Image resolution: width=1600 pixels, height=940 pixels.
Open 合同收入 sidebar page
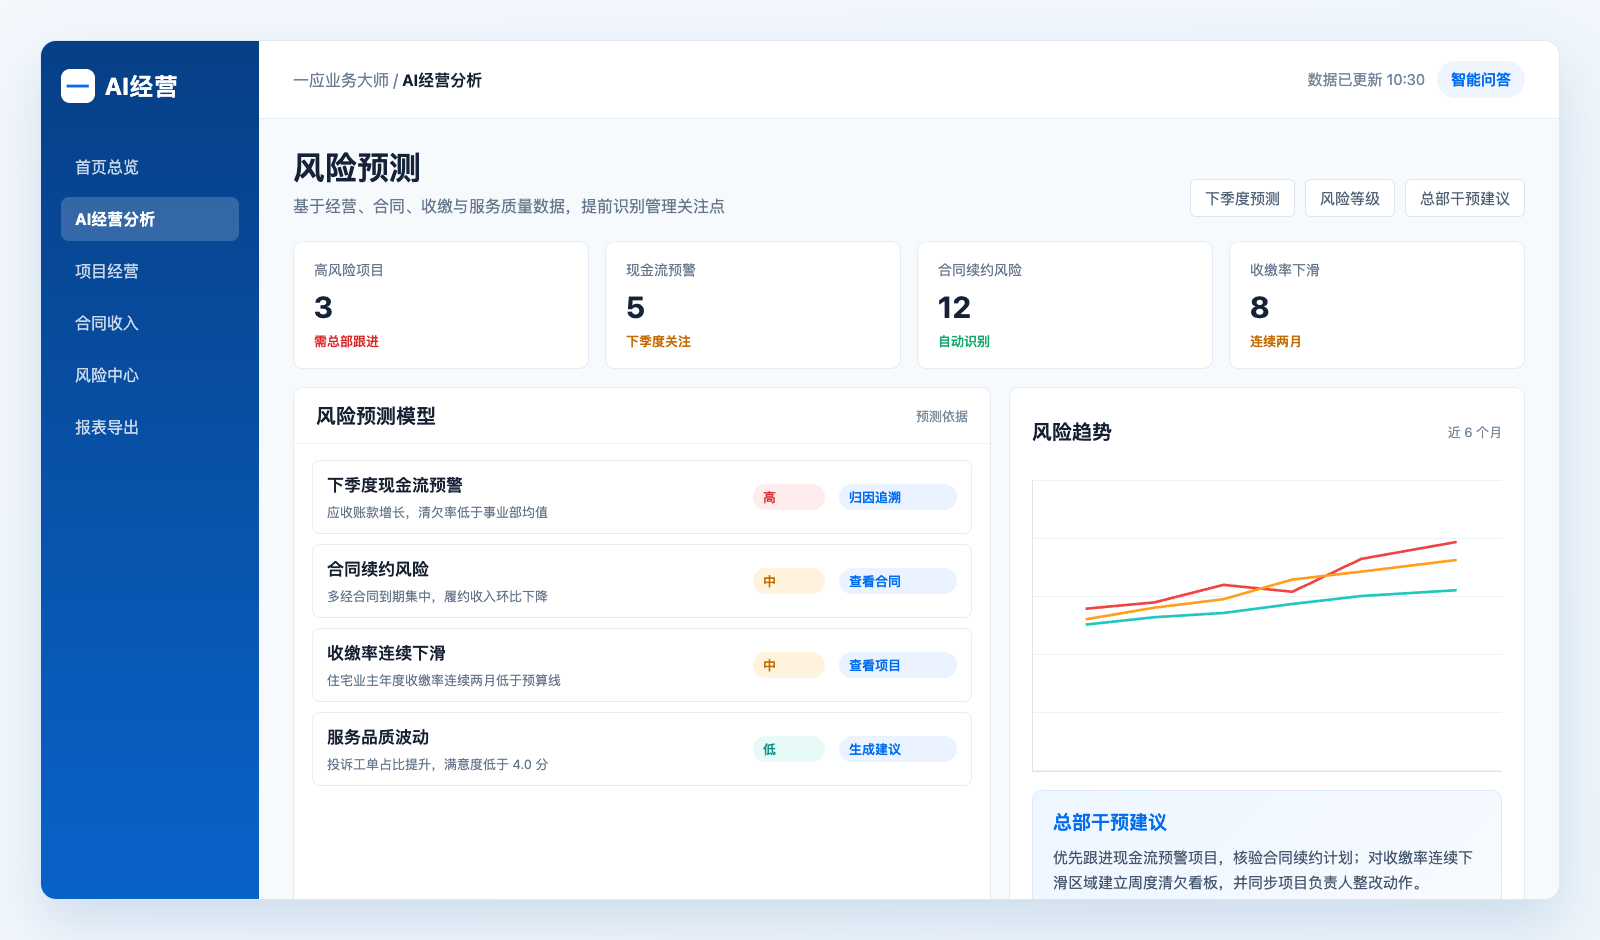point(150,323)
